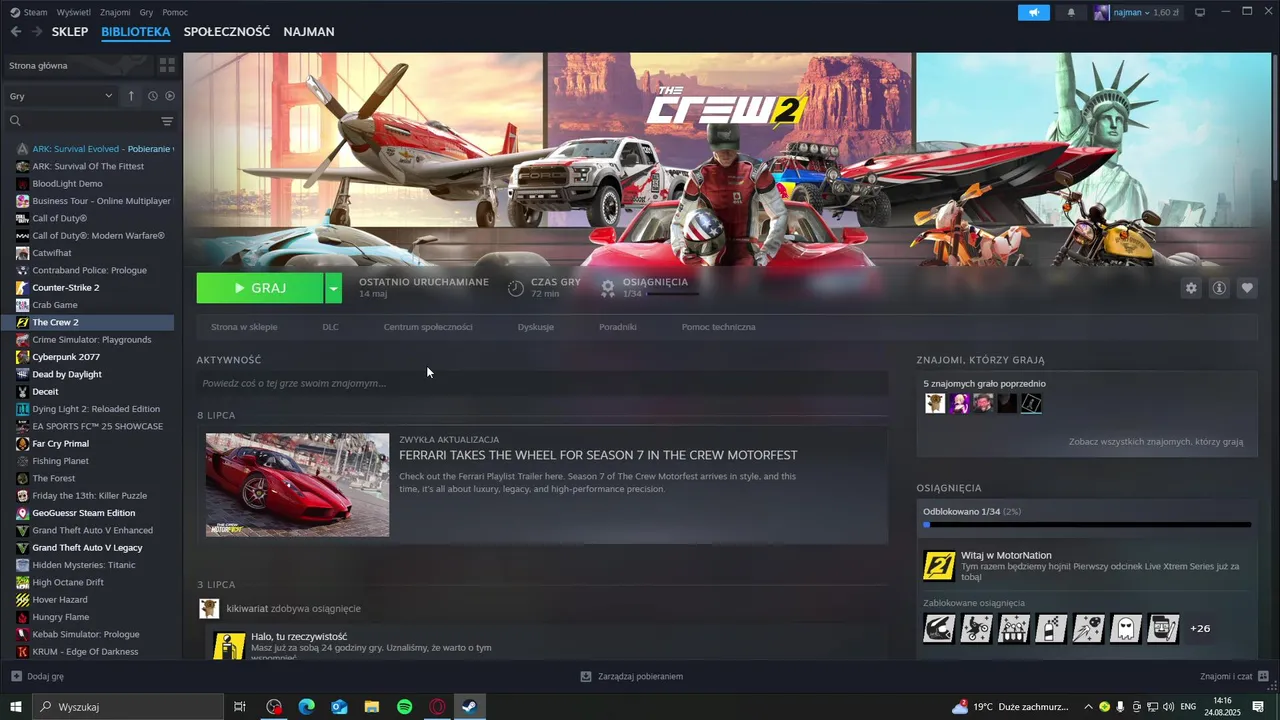Show game information icon
Screen dimensions: 1280x720
1219,288
